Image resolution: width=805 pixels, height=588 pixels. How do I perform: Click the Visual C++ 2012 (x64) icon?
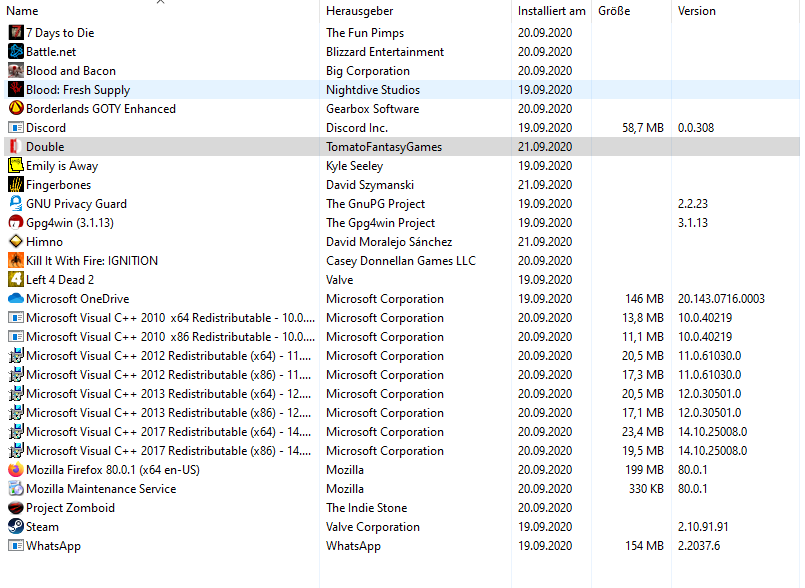tap(16, 356)
